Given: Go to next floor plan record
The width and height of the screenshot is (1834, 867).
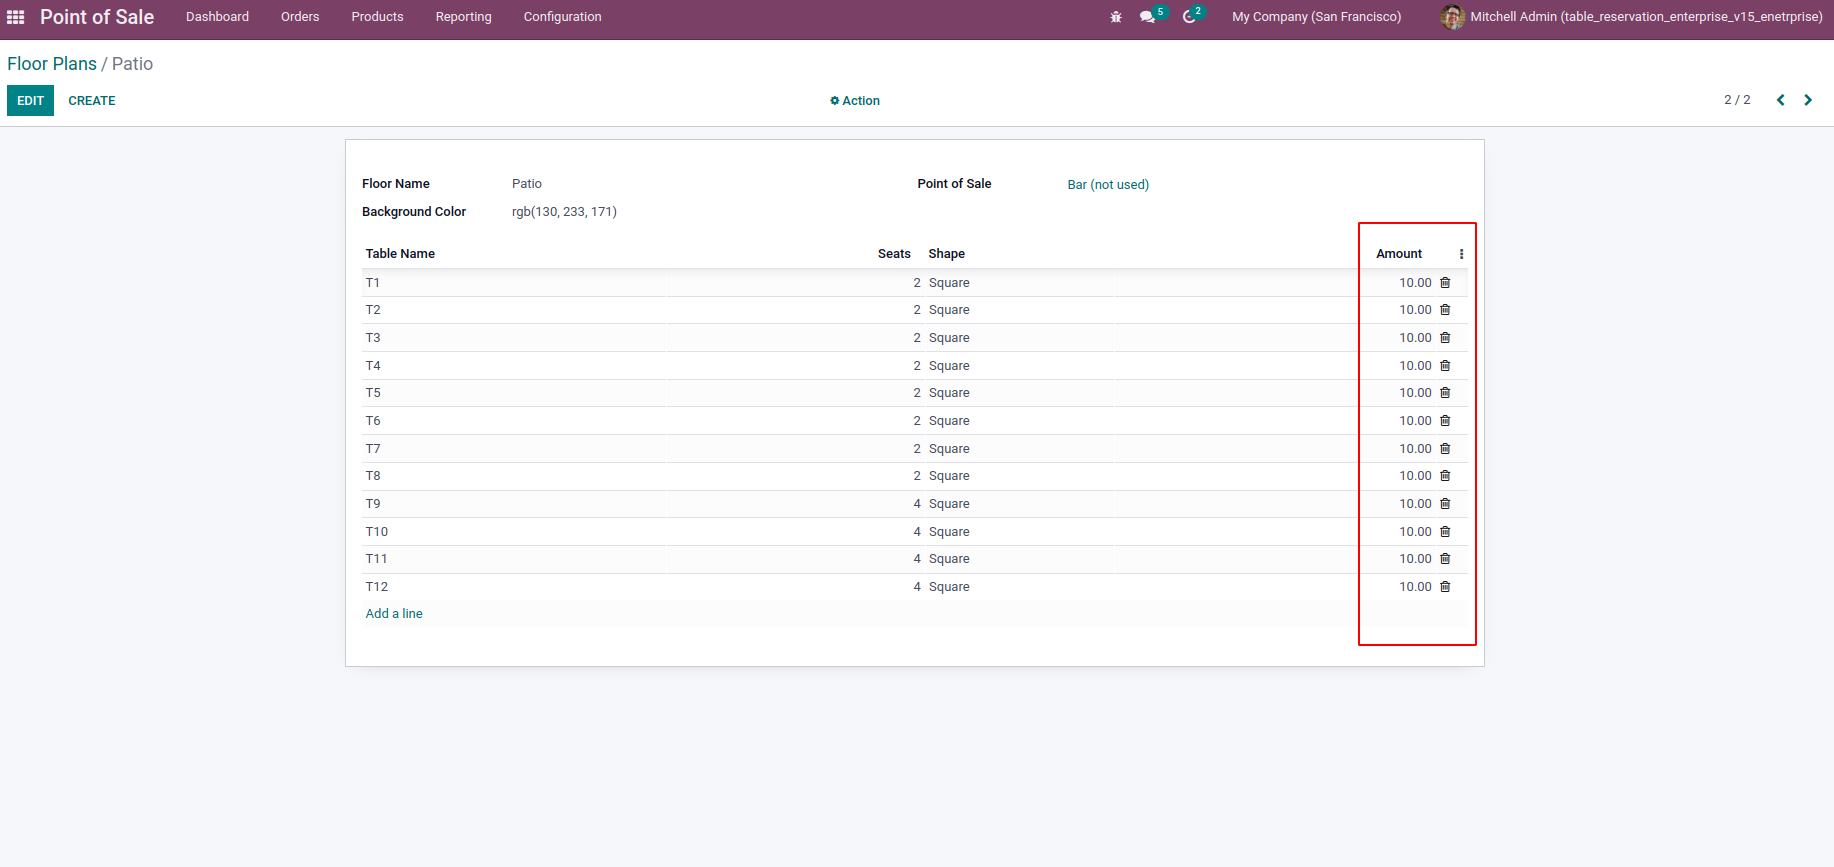Looking at the screenshot, I should click(x=1808, y=100).
